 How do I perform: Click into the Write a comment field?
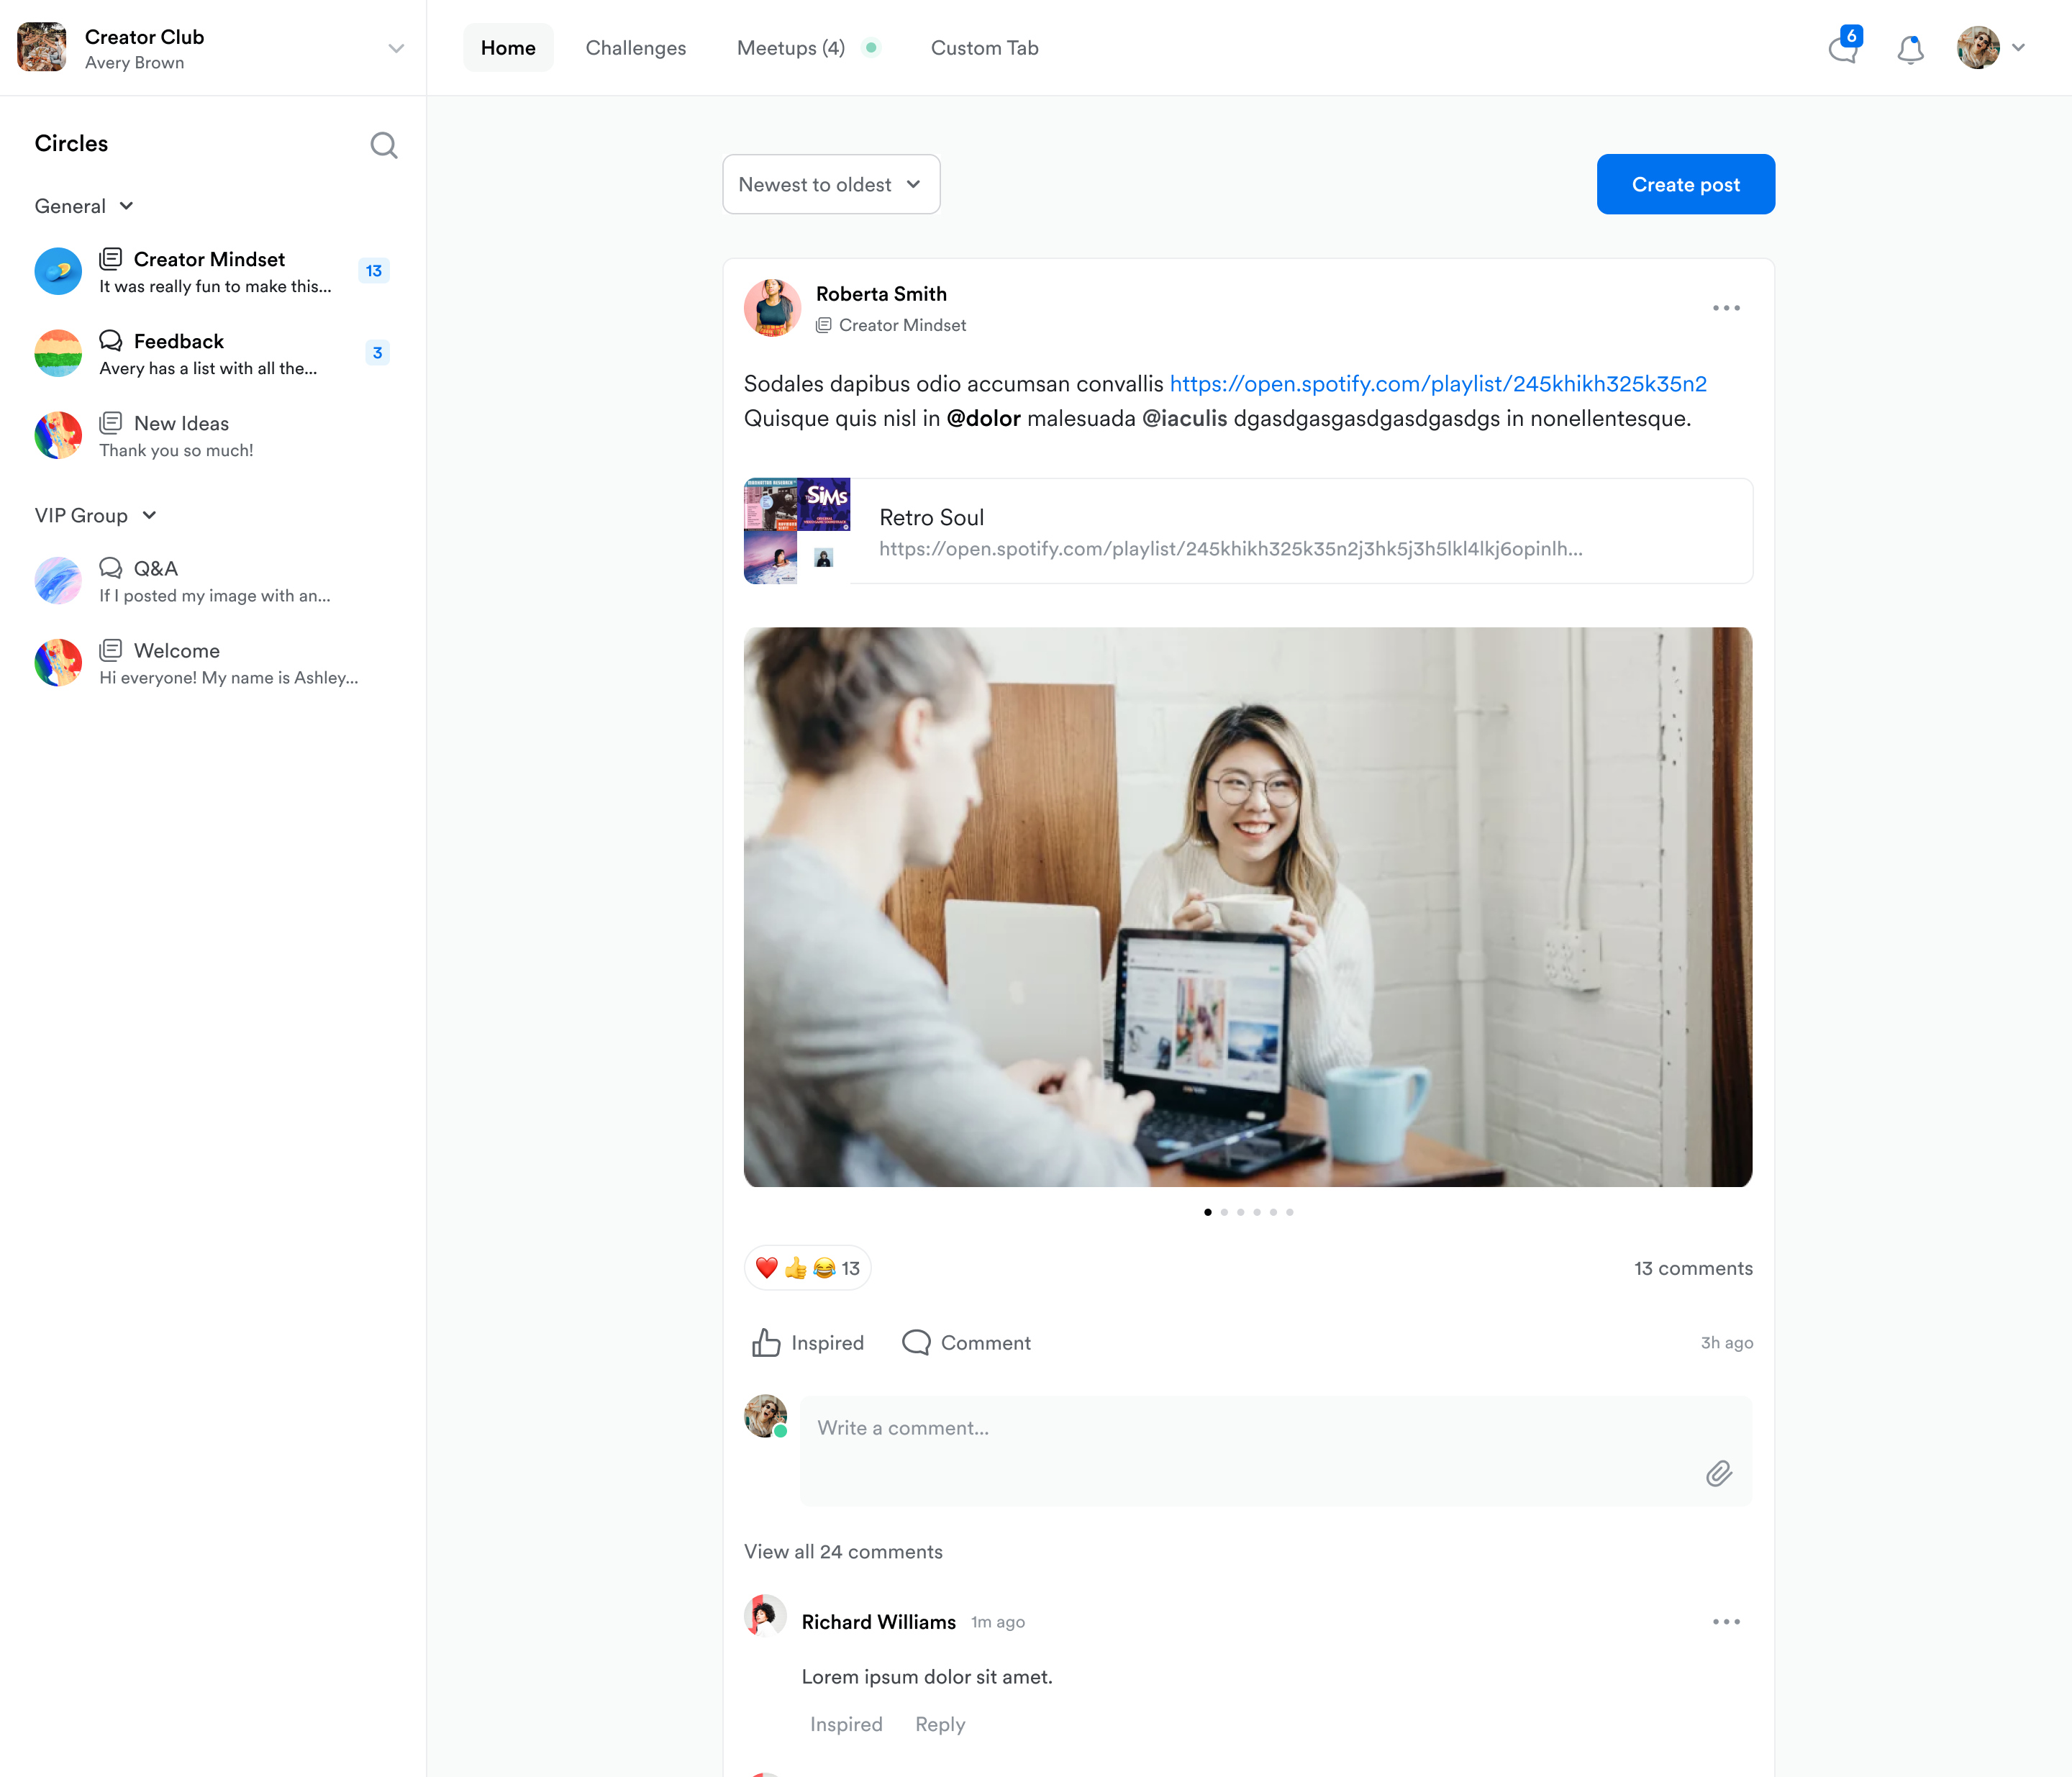[x=1276, y=1451]
